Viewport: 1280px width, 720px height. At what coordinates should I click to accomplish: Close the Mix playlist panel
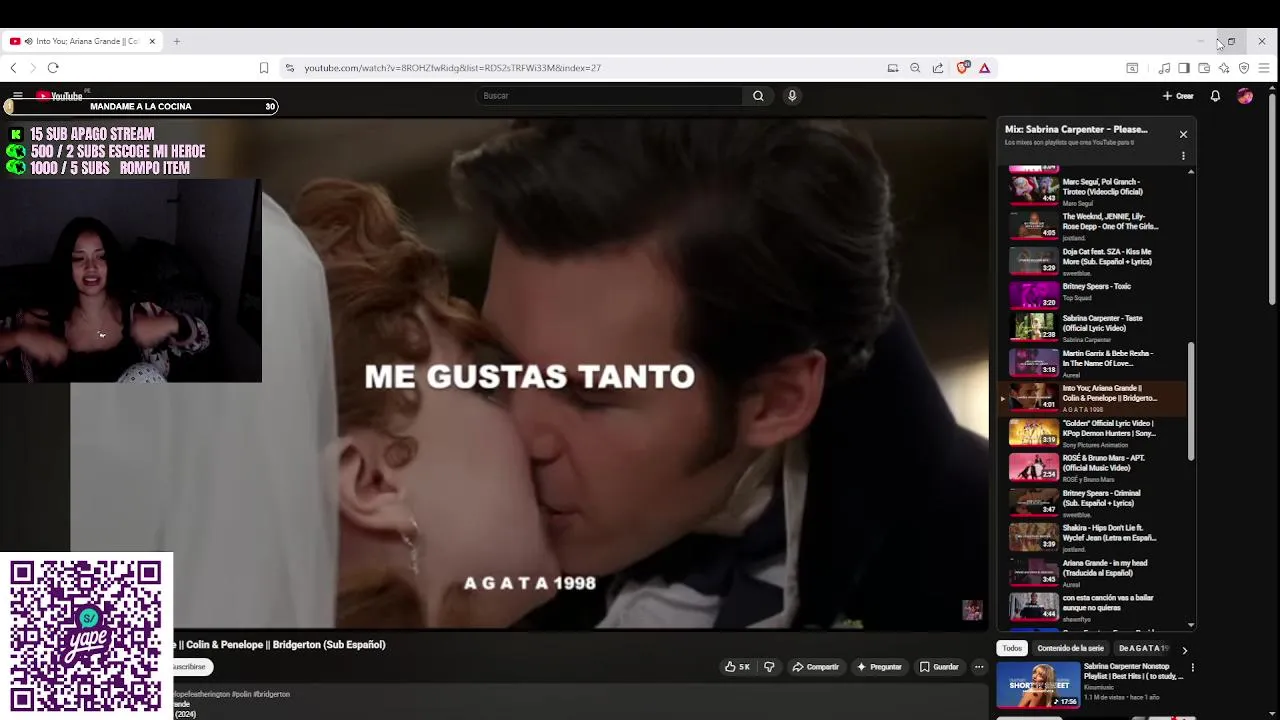point(1183,134)
